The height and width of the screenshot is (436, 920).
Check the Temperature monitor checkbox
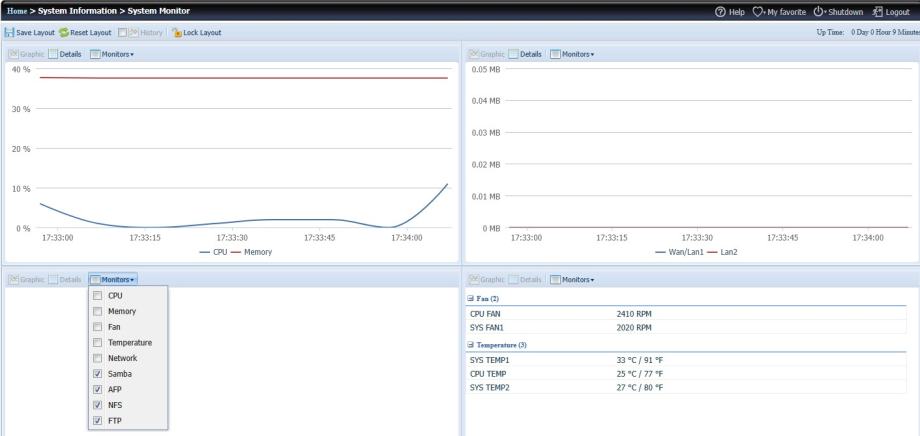pos(97,343)
